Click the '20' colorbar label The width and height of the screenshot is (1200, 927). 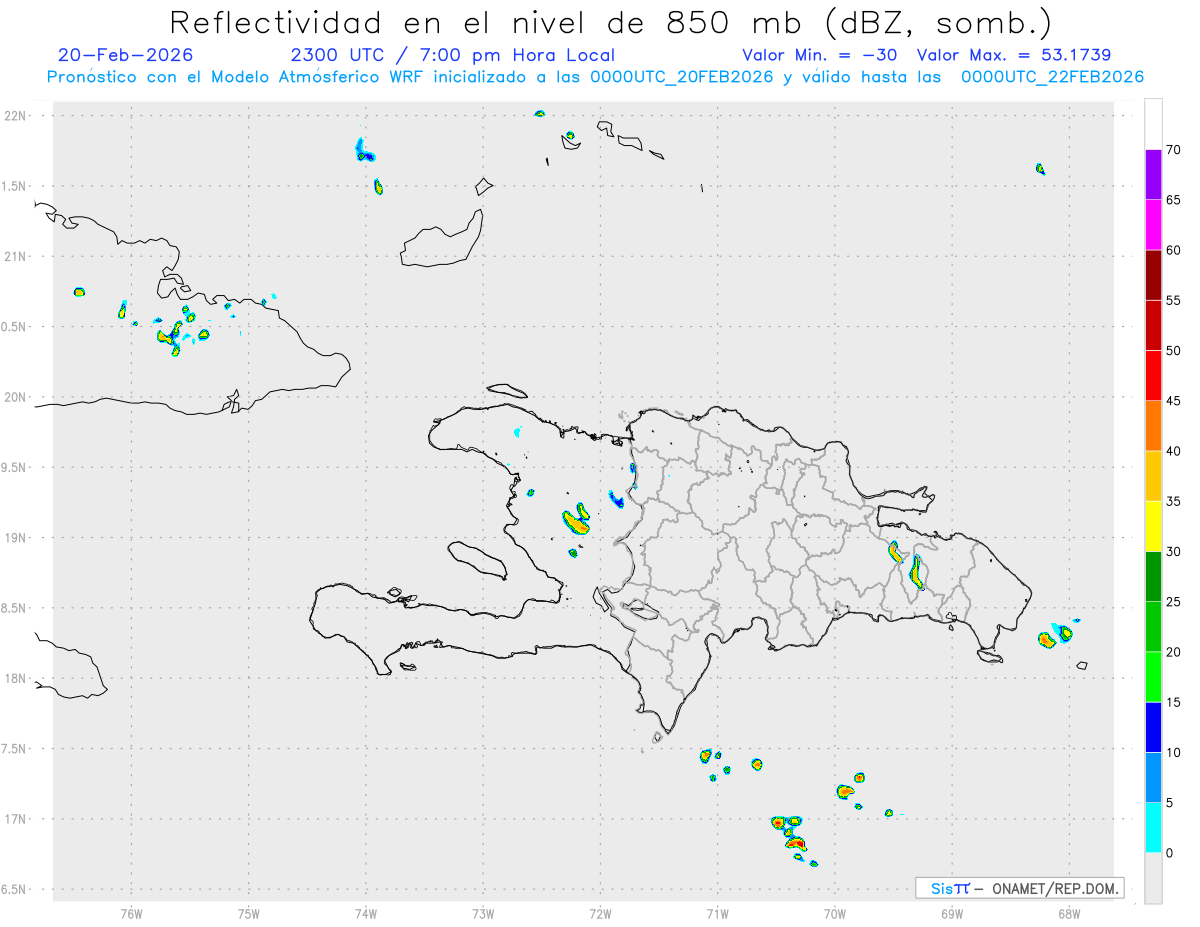tap(1173, 652)
